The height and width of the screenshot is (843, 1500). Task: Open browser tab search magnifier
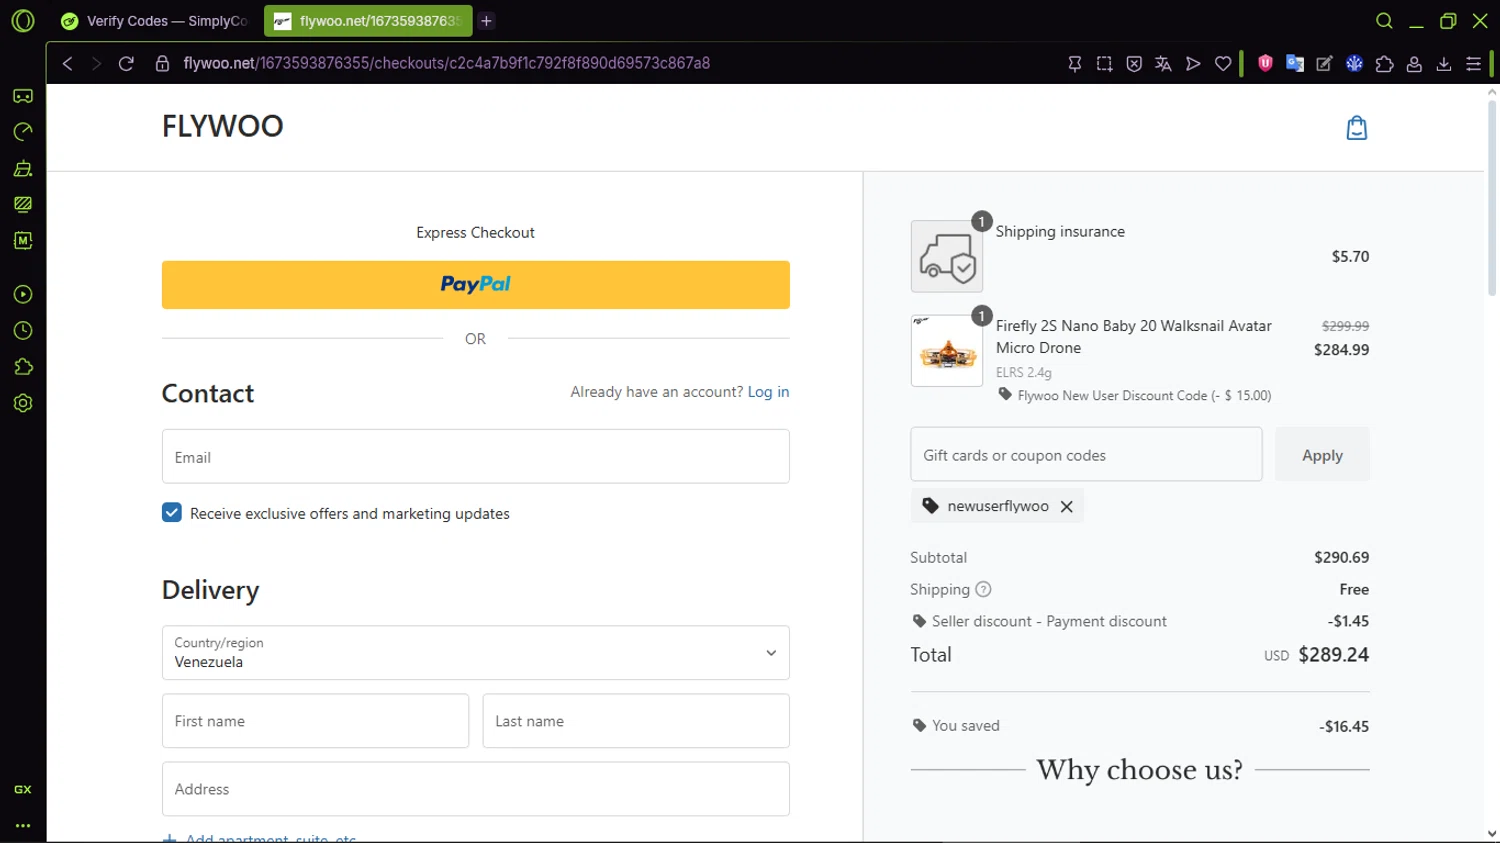point(1384,20)
